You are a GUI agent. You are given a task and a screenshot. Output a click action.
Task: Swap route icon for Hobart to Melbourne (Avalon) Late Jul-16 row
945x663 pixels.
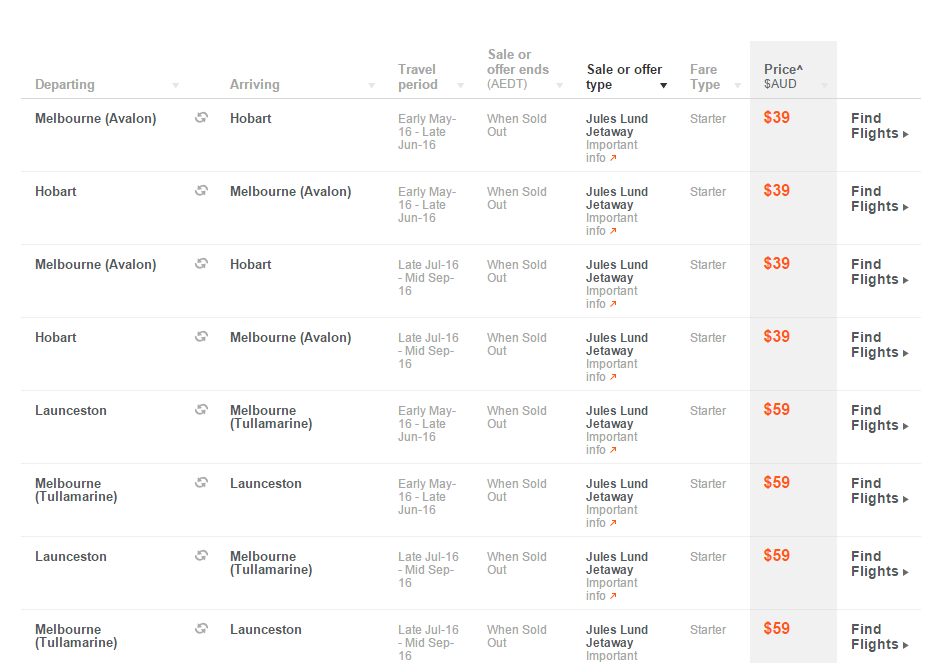click(201, 336)
